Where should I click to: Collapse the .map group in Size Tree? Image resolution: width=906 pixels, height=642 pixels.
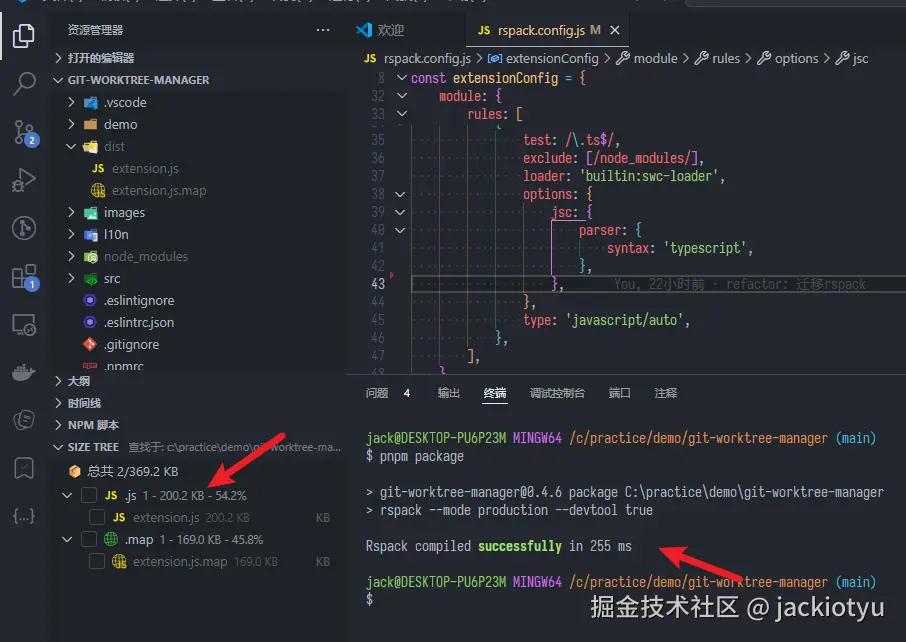click(67, 539)
